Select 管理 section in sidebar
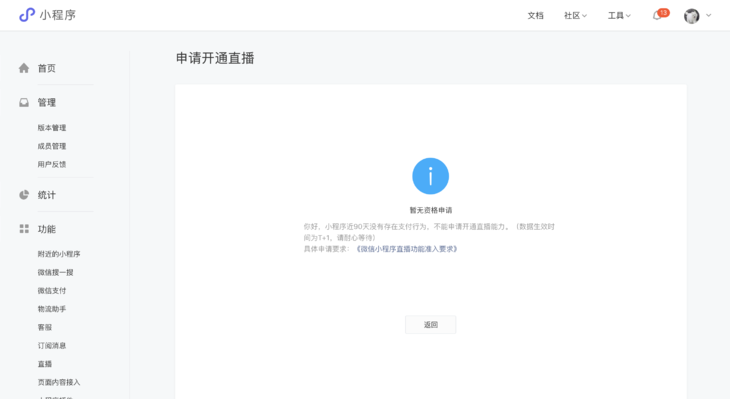The height and width of the screenshot is (399, 730). 47,102
